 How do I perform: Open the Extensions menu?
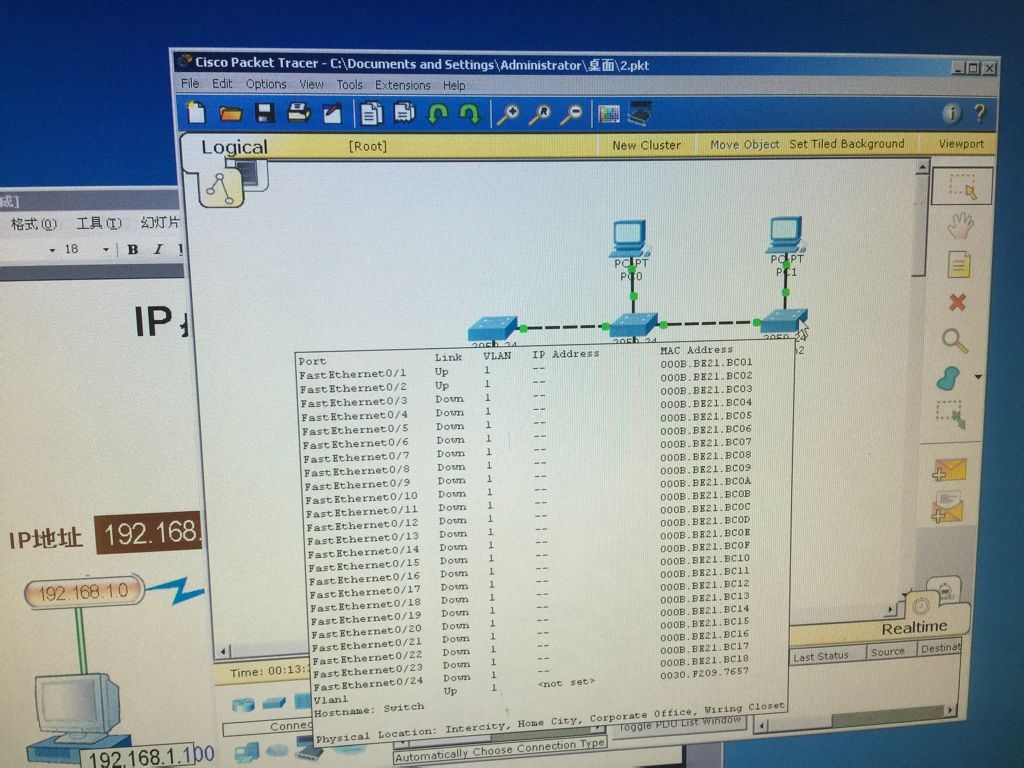coord(402,85)
